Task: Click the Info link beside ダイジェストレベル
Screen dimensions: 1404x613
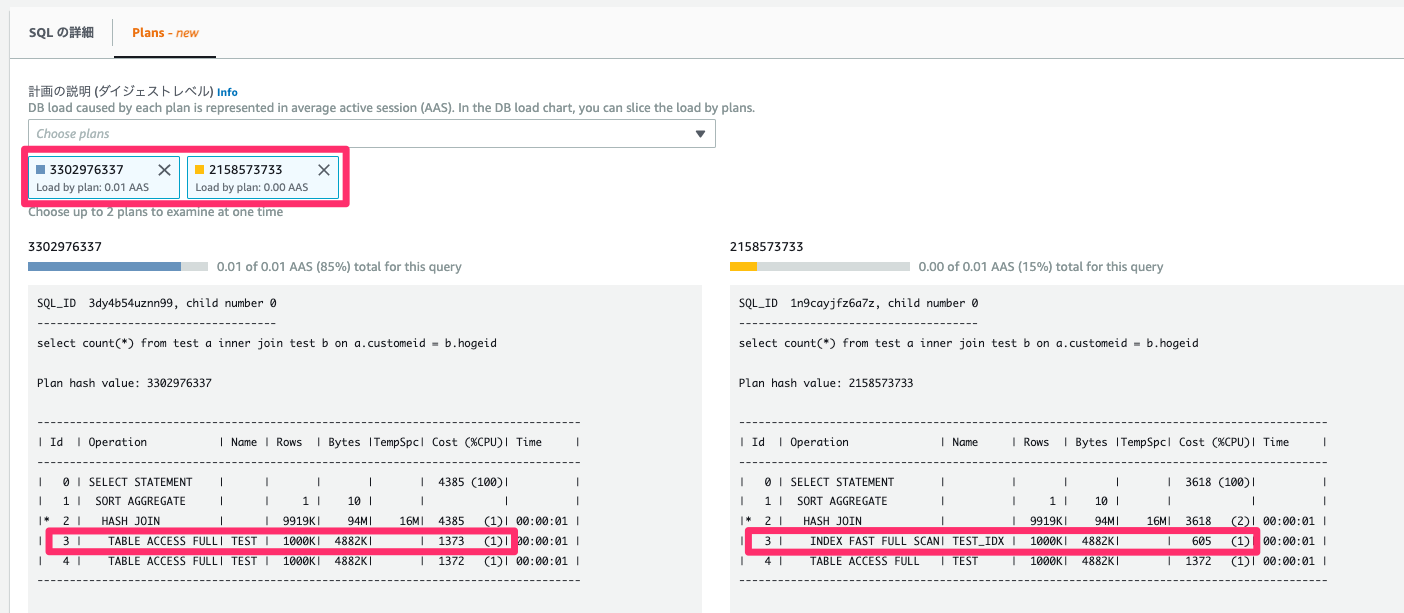Action: (227, 91)
